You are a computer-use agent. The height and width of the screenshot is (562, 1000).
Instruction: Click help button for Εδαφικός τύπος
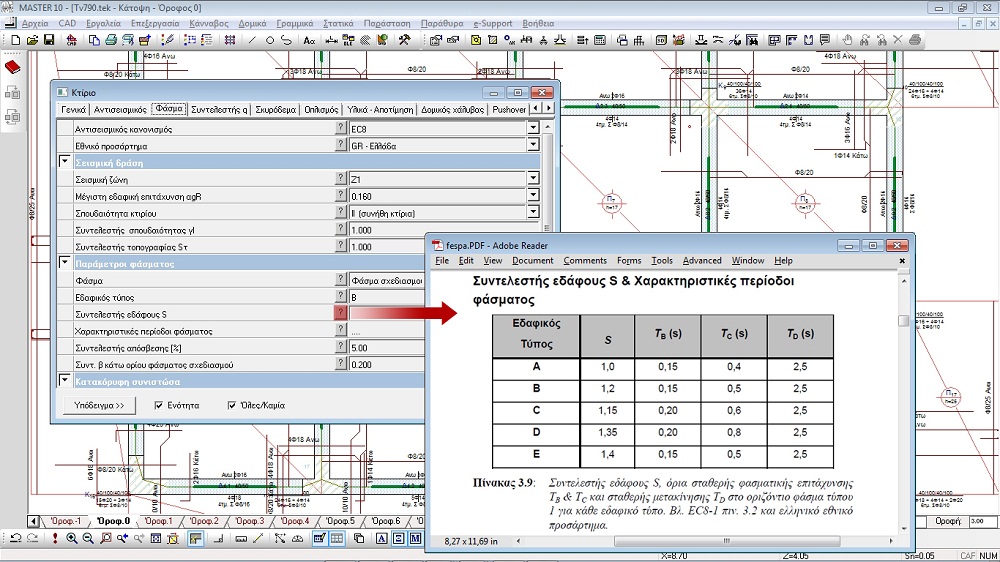tap(341, 296)
